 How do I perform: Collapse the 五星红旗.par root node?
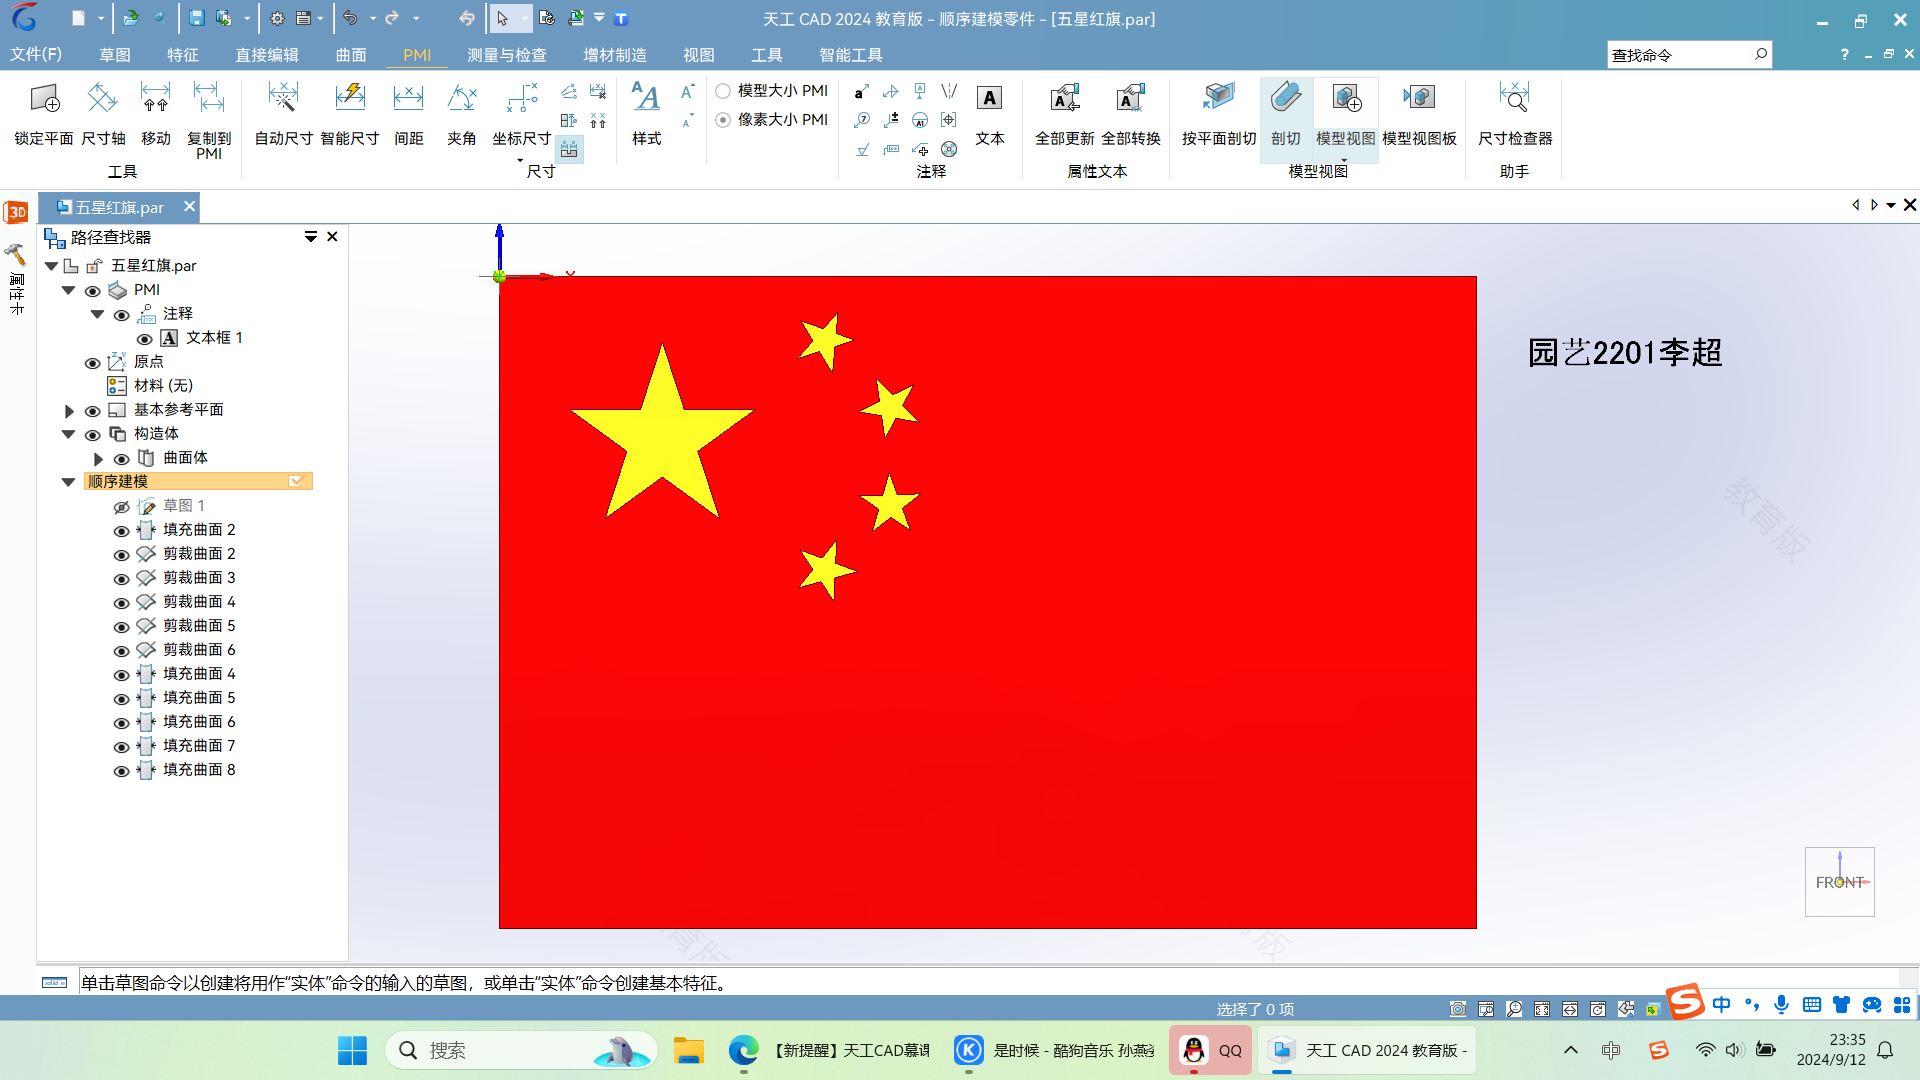pyautogui.click(x=51, y=266)
